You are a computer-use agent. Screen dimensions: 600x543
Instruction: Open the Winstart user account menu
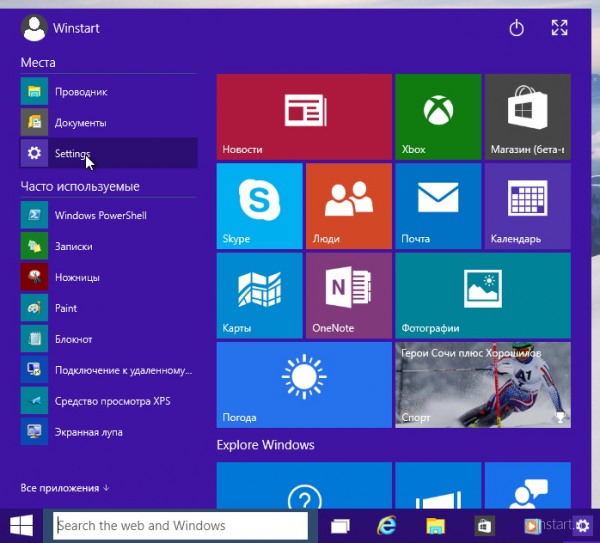(x=60, y=28)
